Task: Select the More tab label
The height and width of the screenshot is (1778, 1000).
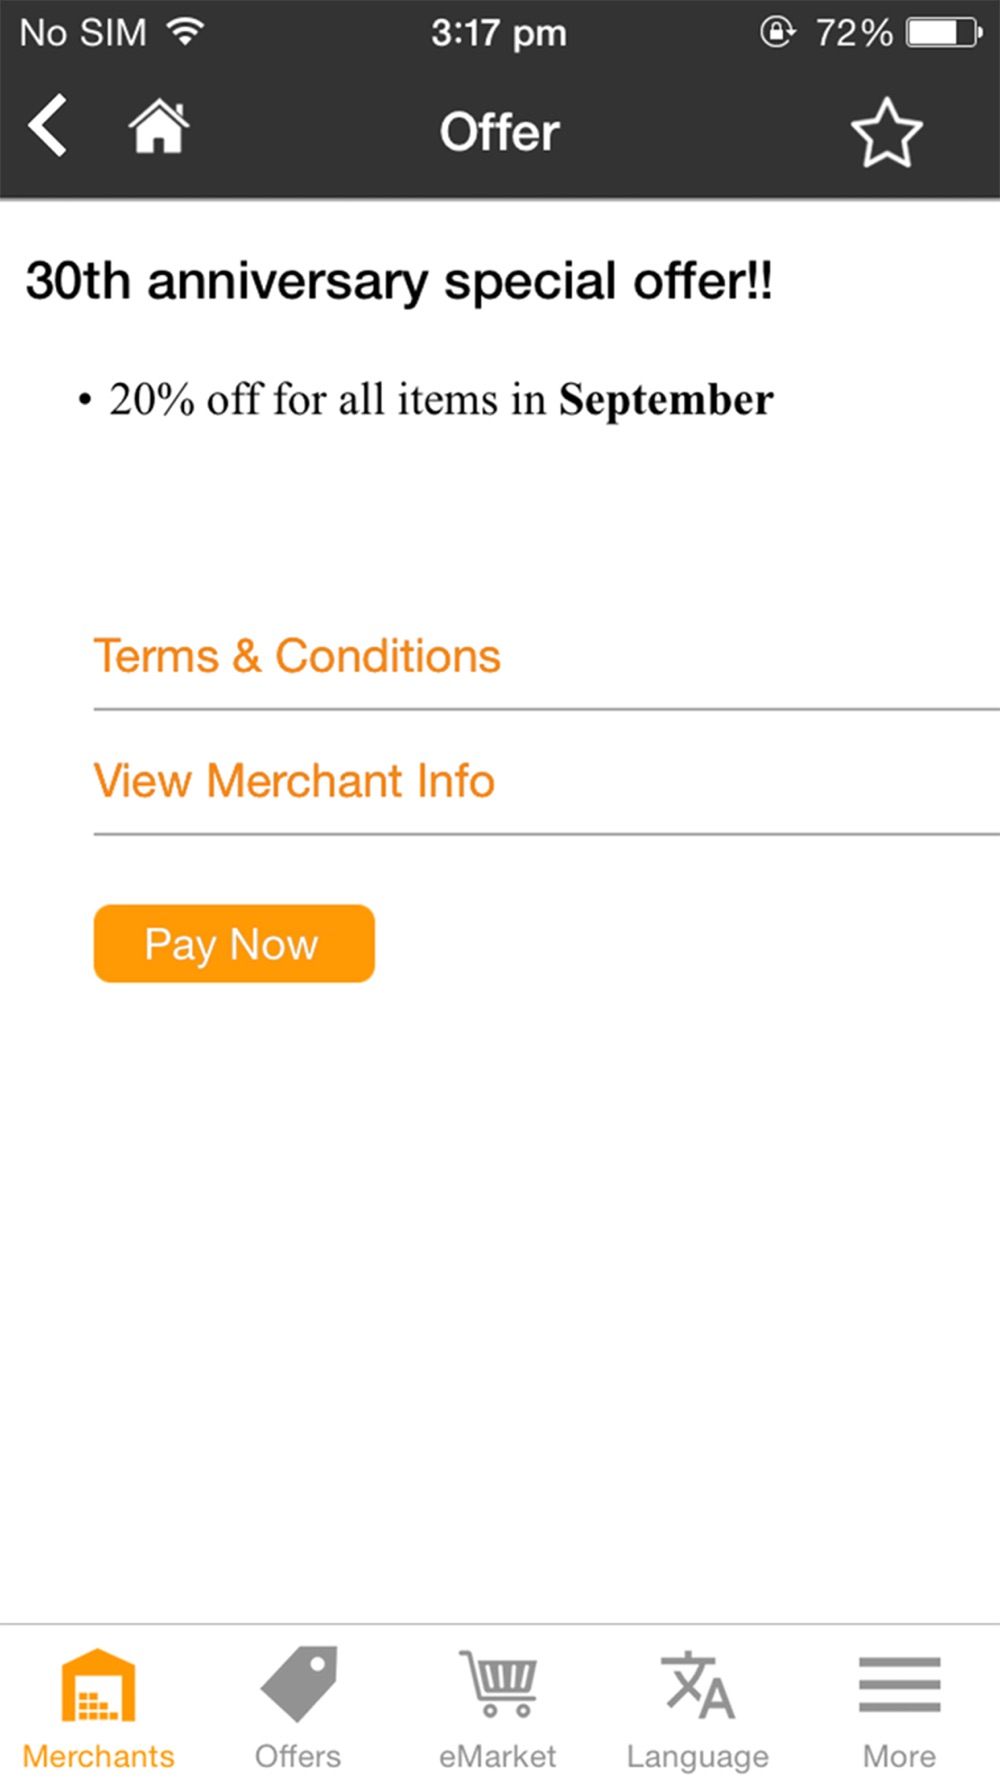Action: 899,1756
